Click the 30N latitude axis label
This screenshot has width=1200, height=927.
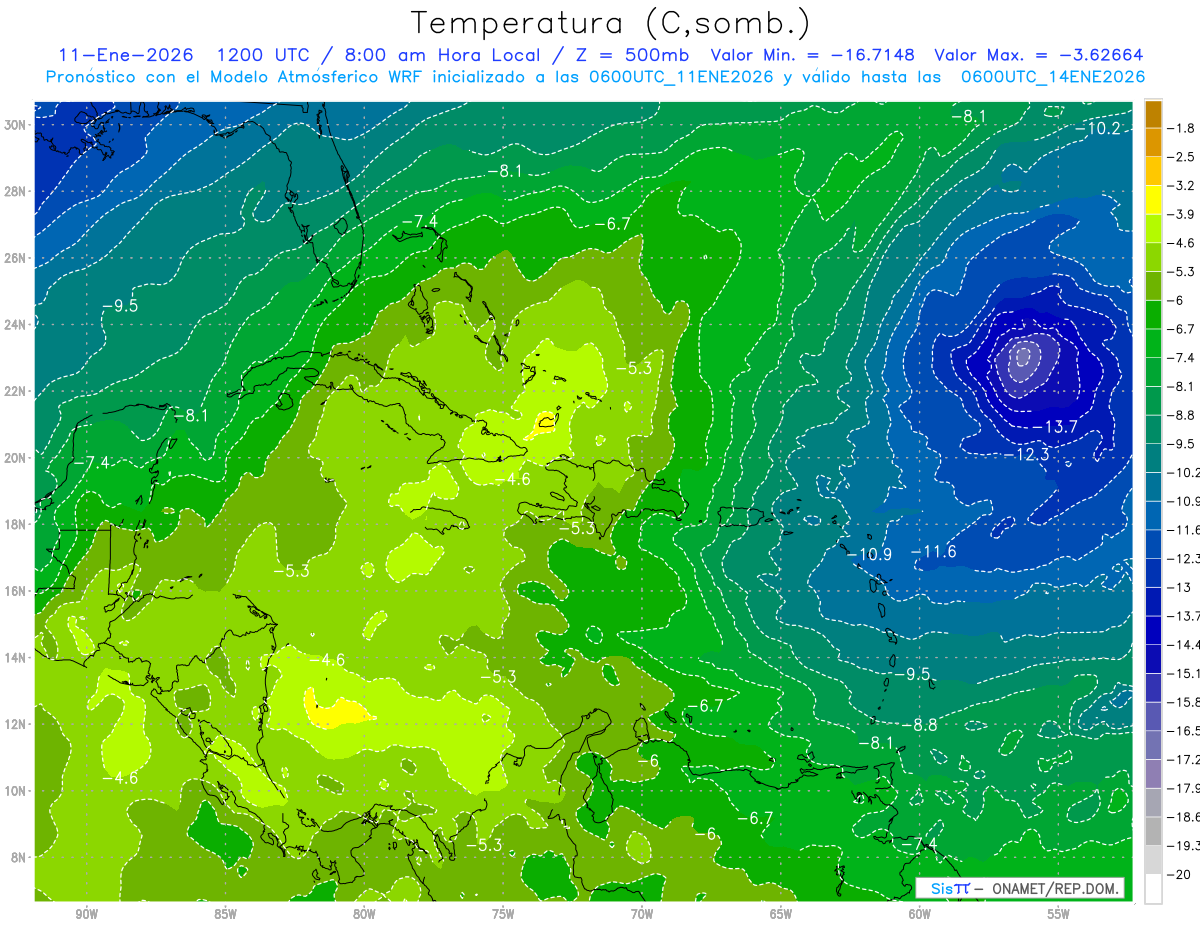click(17, 125)
